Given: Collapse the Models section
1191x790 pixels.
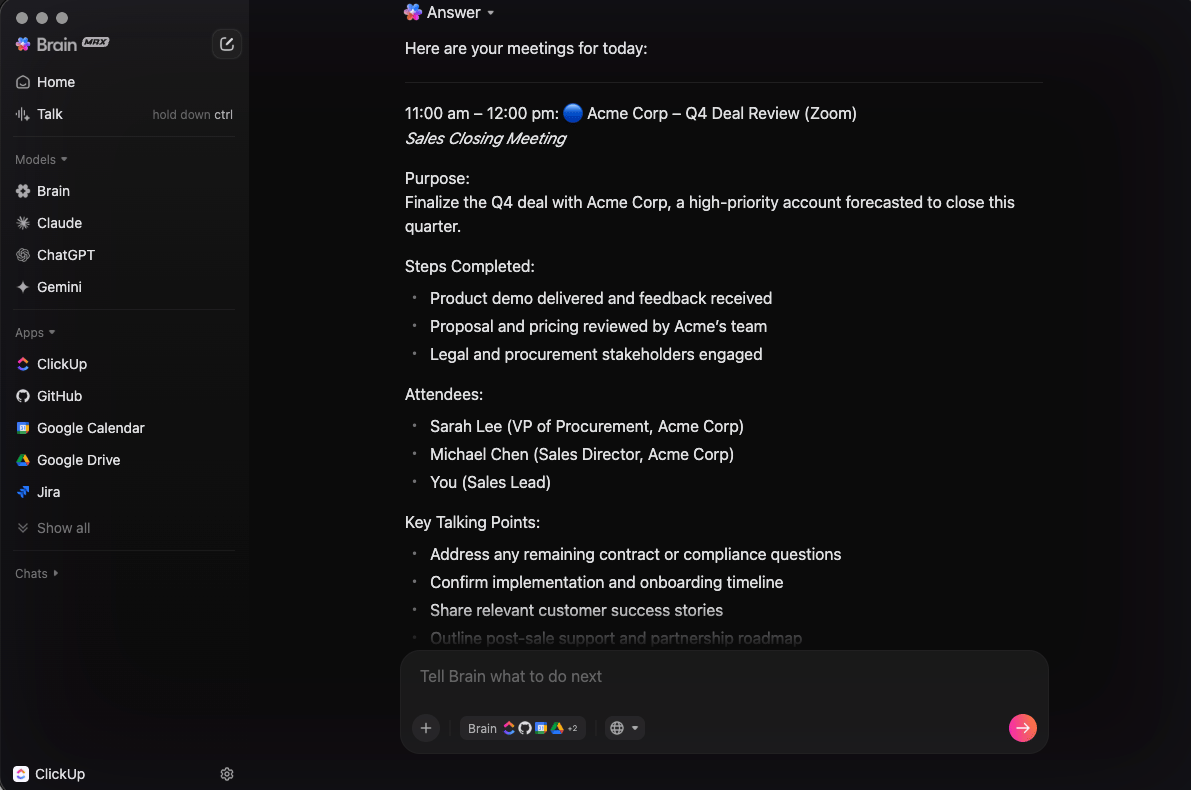Looking at the screenshot, I should pos(41,160).
